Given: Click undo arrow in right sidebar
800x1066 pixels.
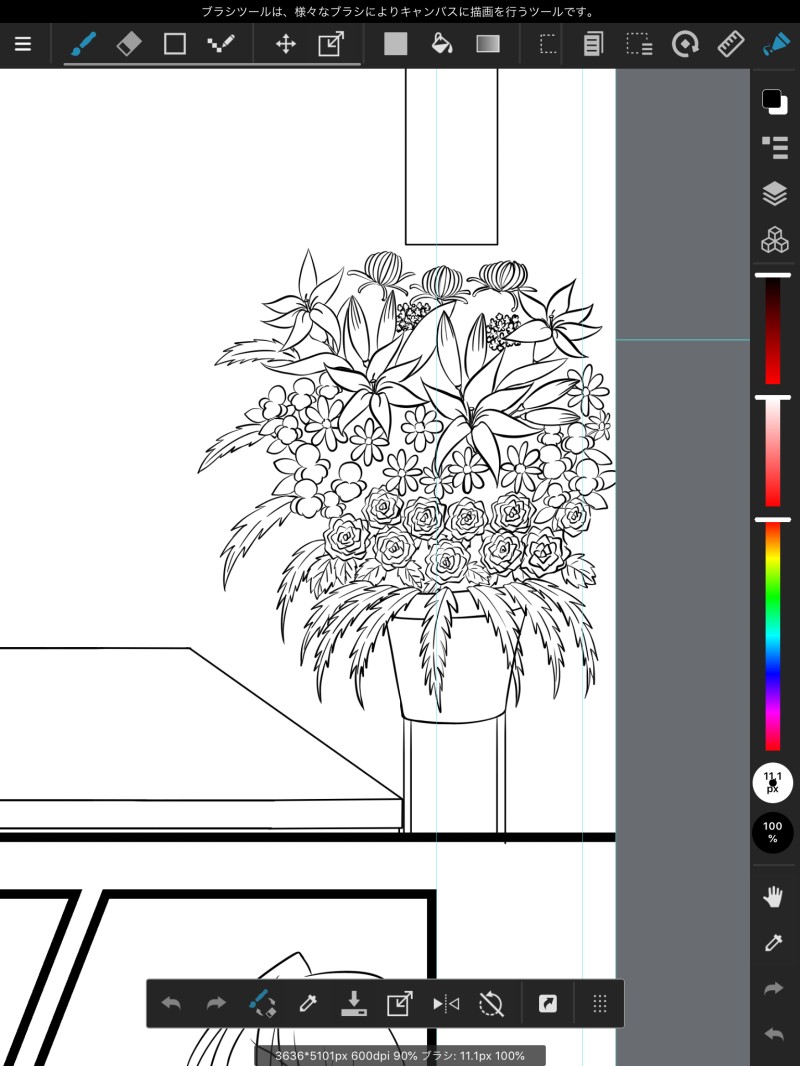Looking at the screenshot, I should (773, 1035).
